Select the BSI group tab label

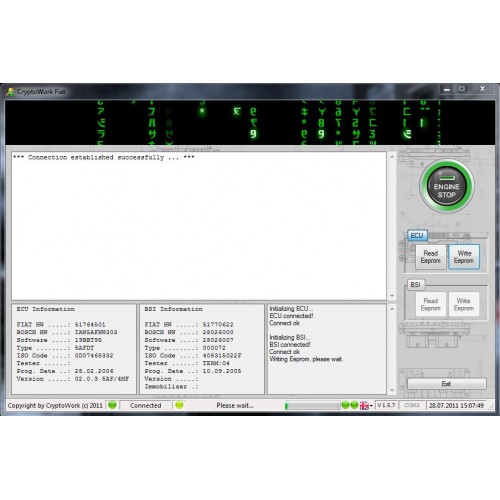pyautogui.click(x=415, y=285)
